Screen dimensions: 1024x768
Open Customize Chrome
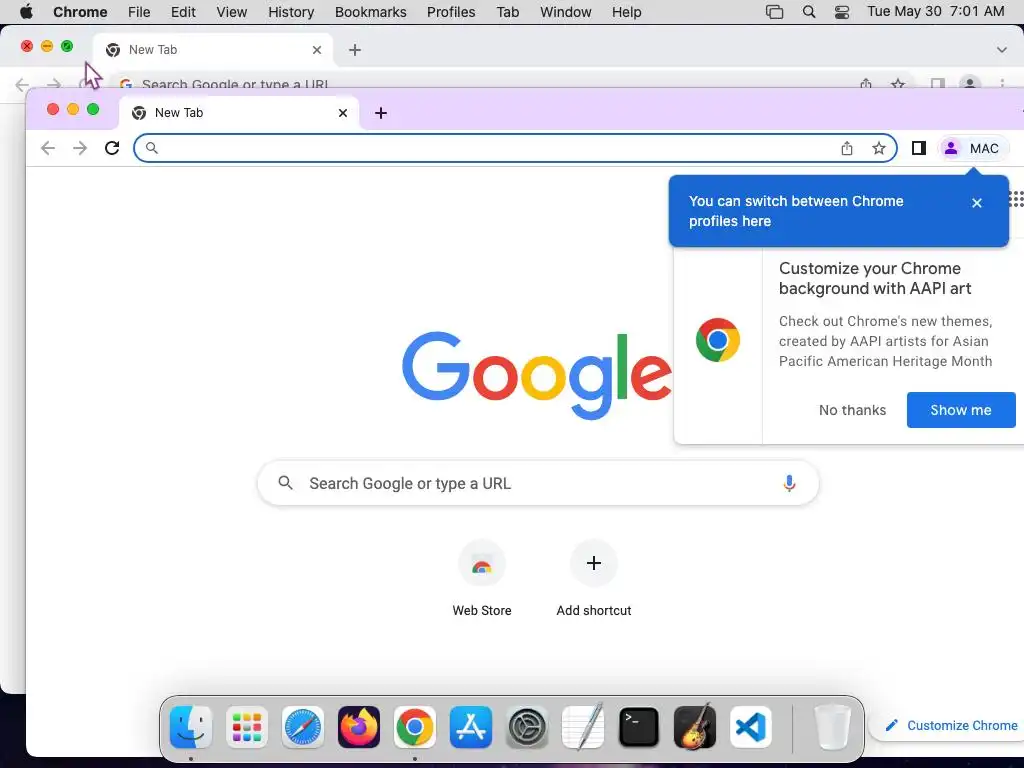952,726
